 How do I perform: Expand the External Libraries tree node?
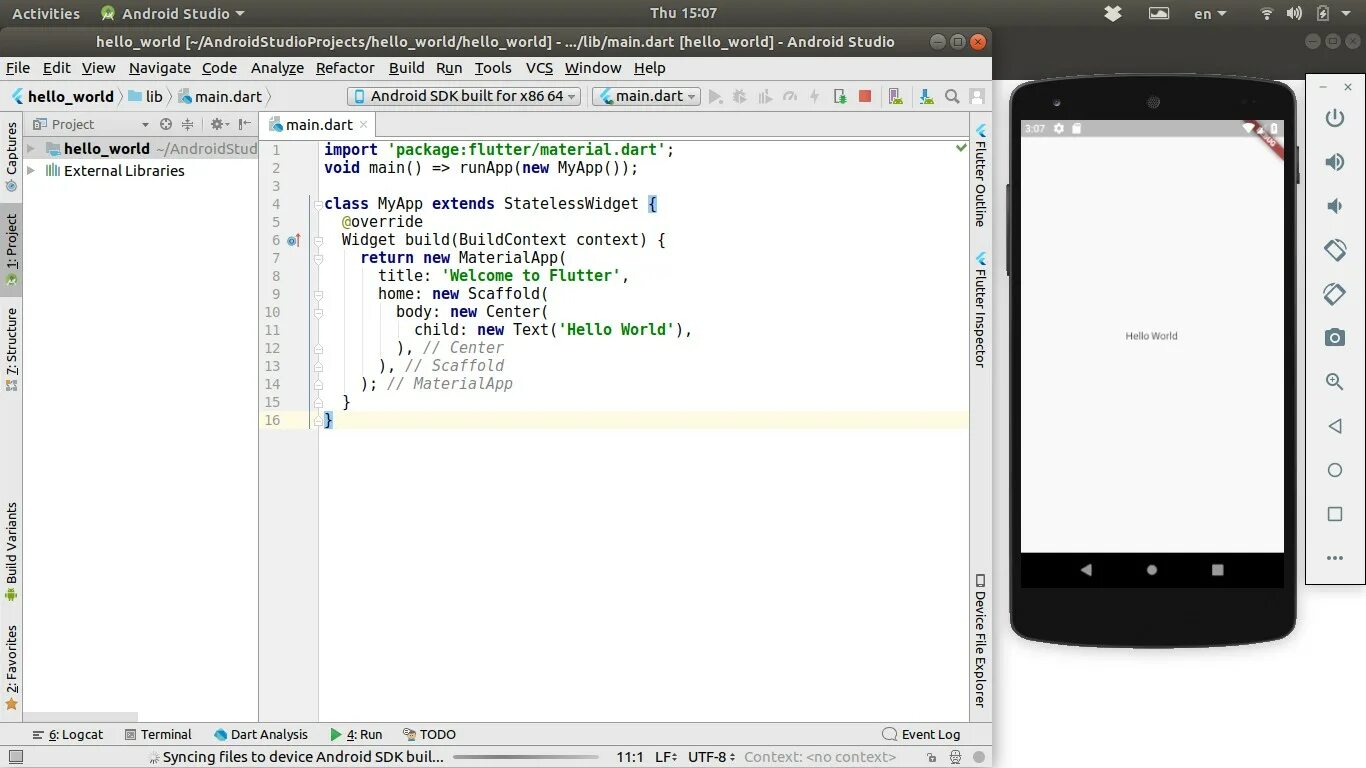tap(31, 171)
